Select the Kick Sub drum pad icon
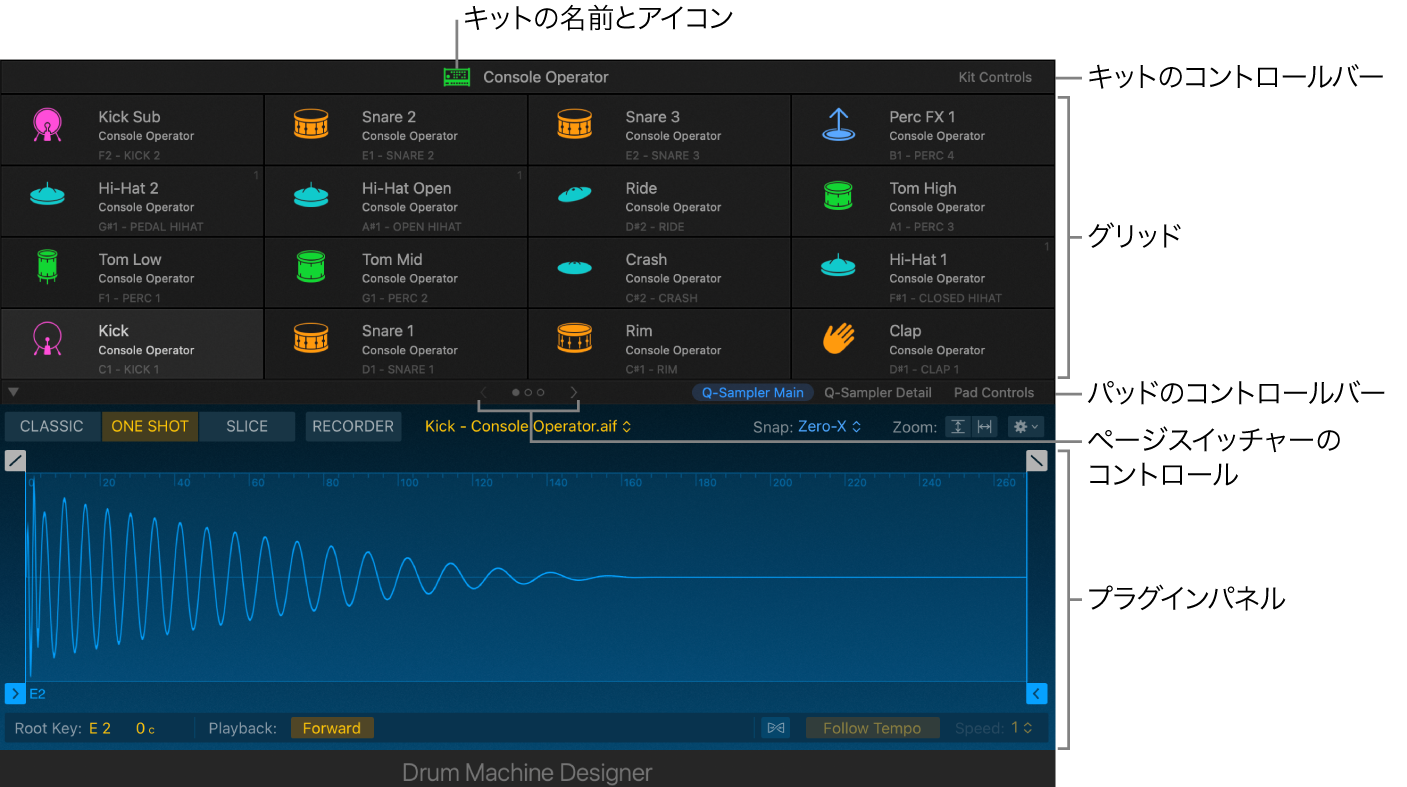This screenshot has height=787, width=1407. tap(48, 123)
